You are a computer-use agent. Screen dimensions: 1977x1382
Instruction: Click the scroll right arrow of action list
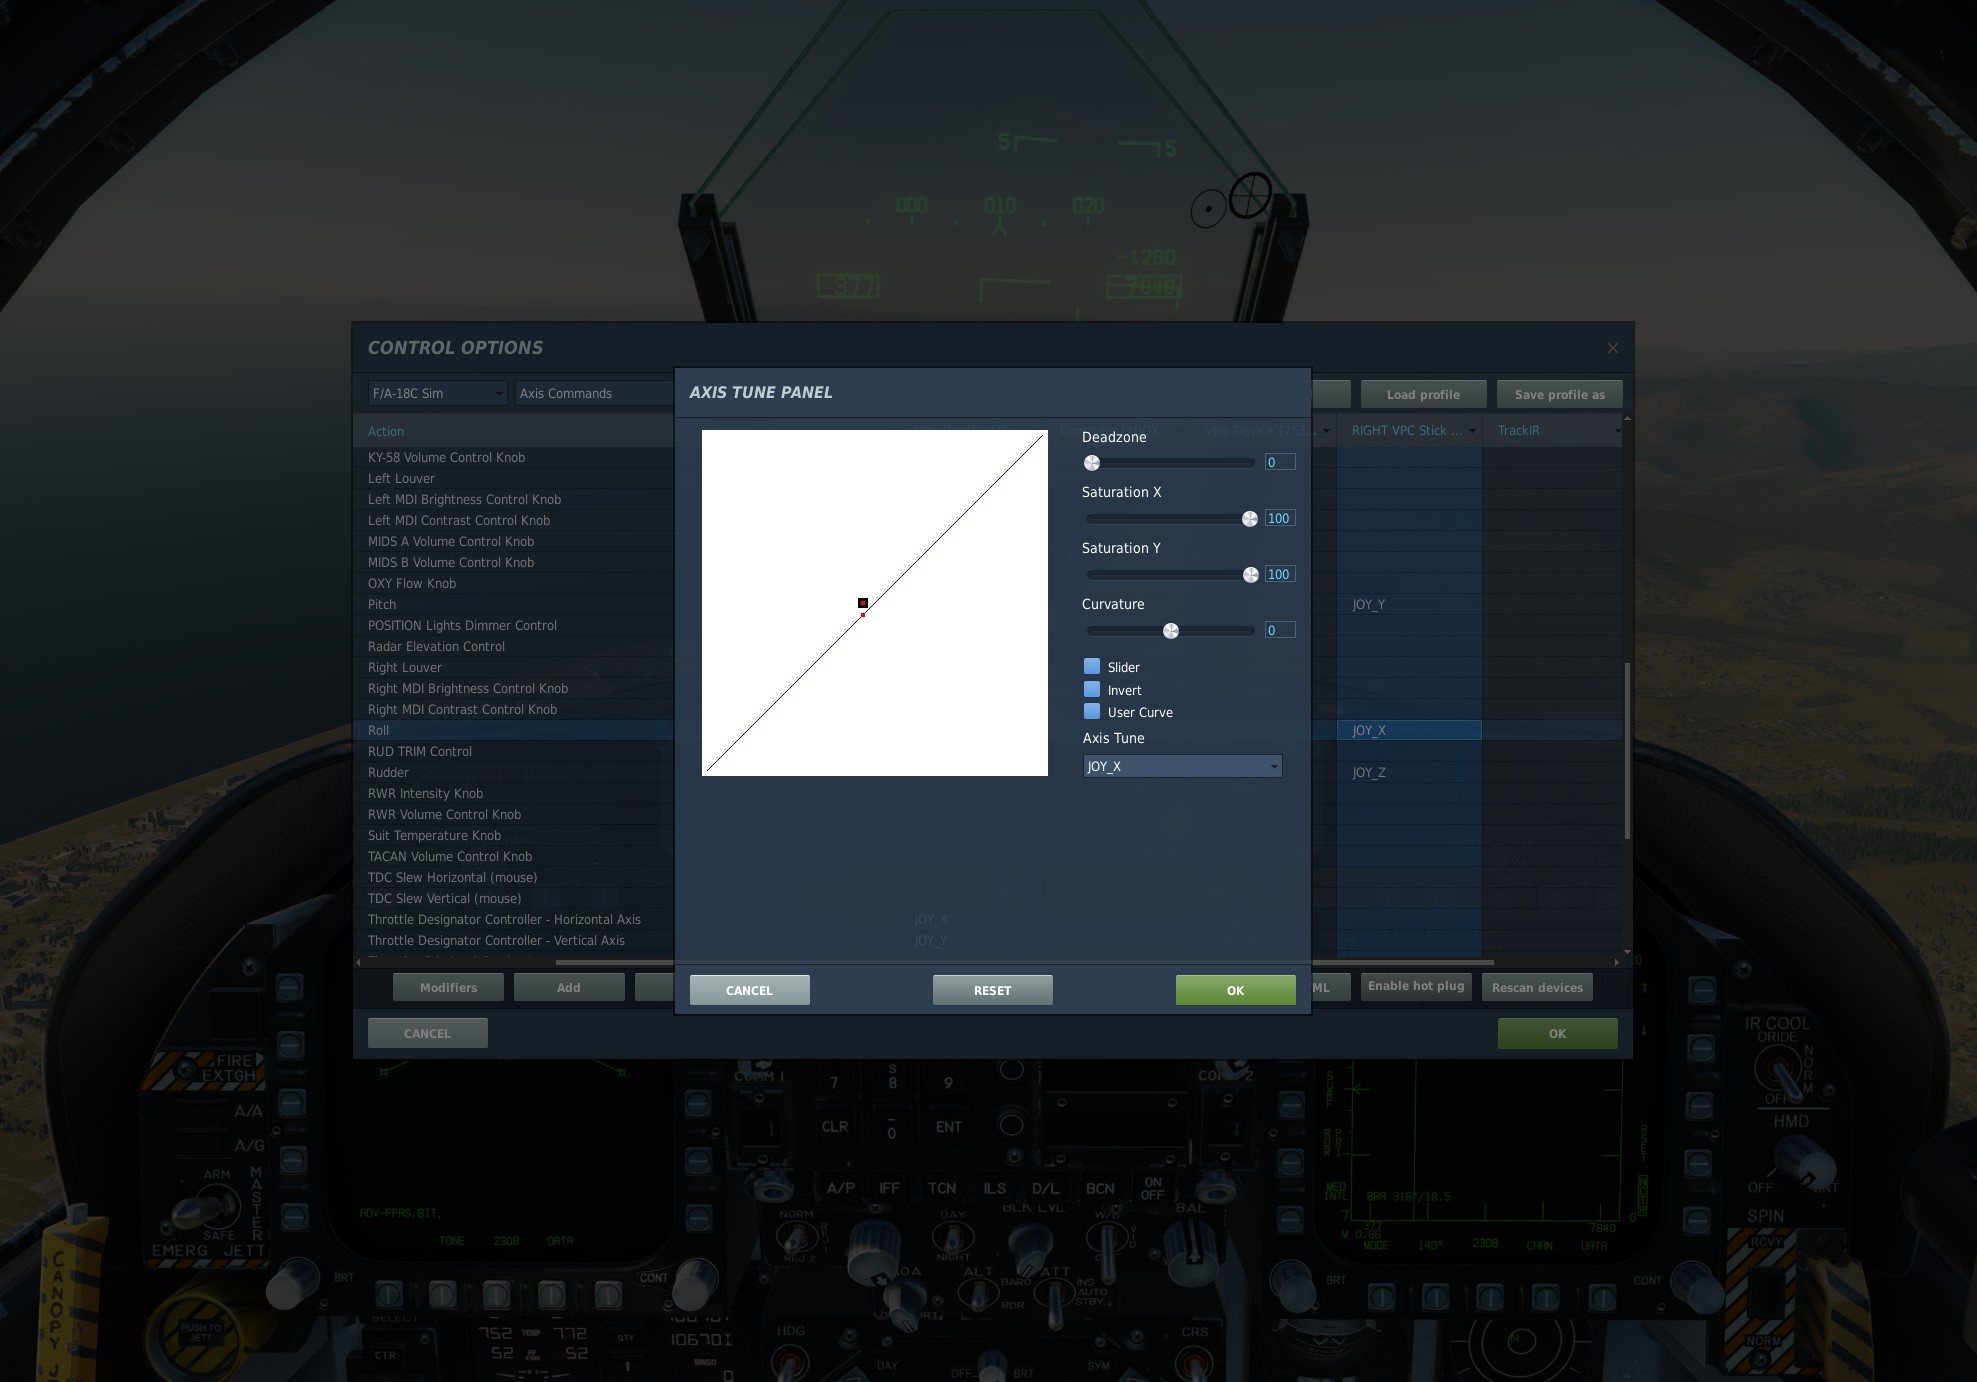coord(1616,962)
